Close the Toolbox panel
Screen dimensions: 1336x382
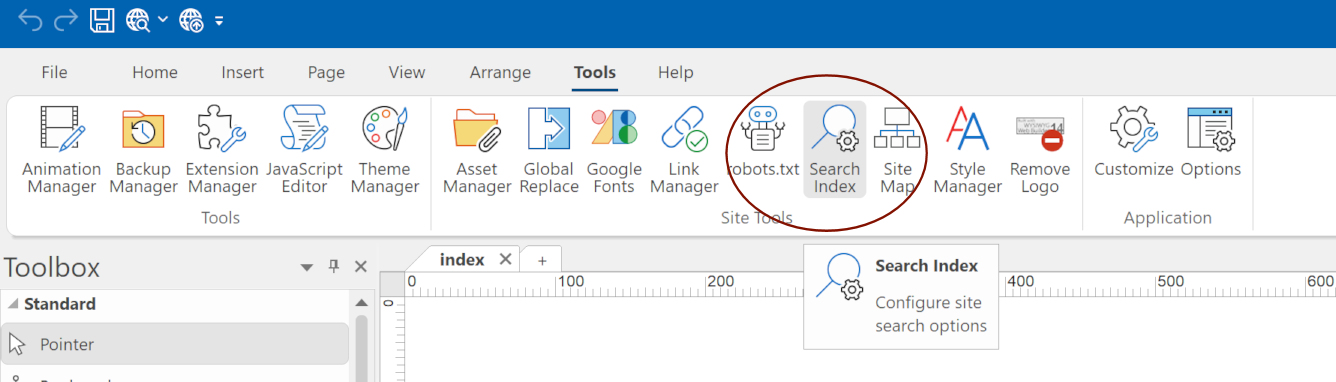(x=361, y=267)
